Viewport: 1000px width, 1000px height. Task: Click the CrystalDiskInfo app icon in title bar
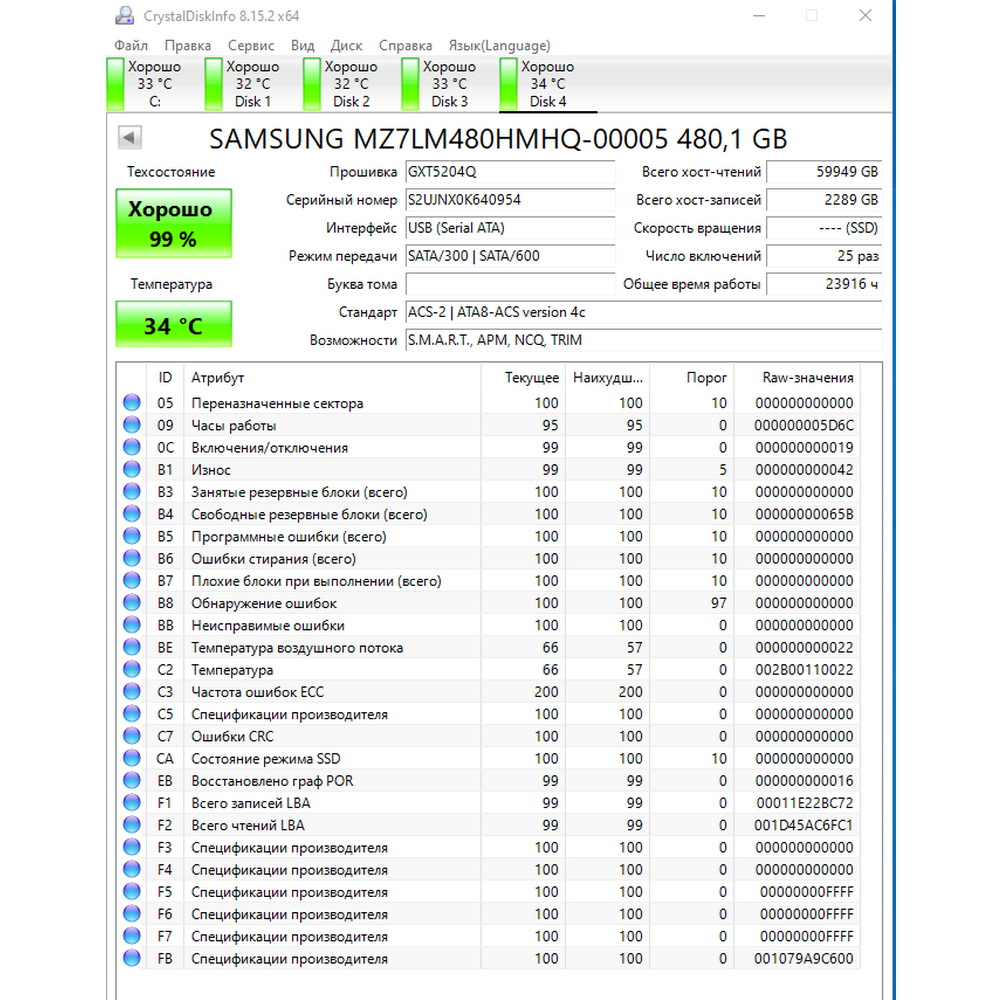(x=124, y=15)
